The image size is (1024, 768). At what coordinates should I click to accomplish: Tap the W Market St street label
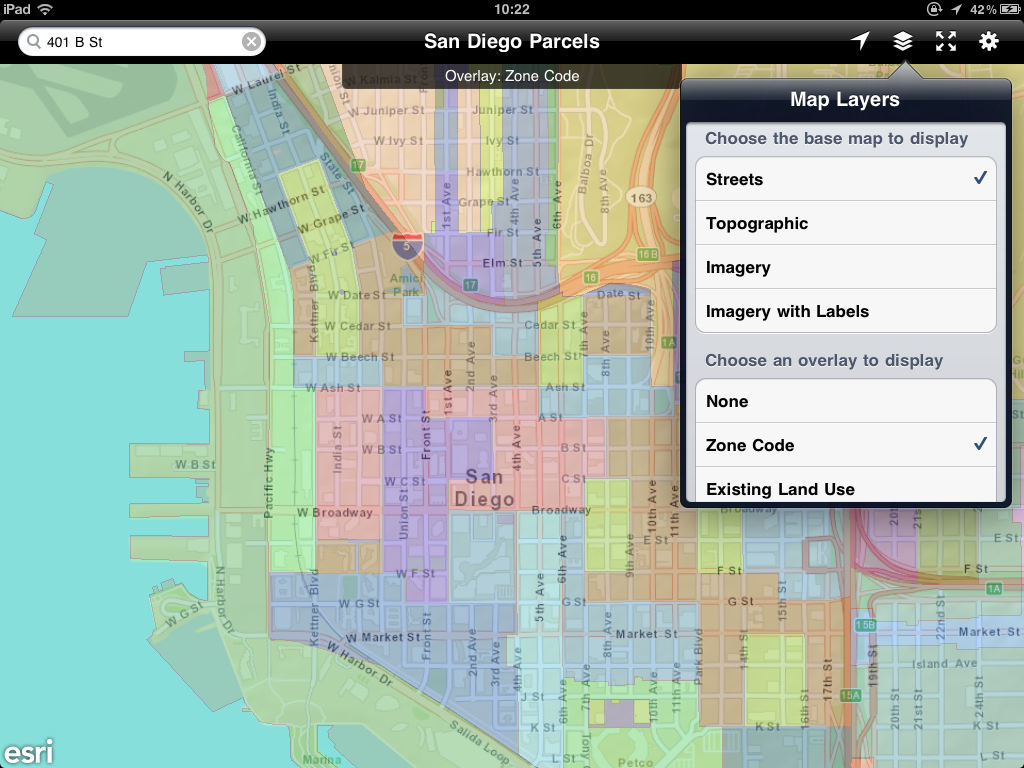pyautogui.click(x=383, y=637)
